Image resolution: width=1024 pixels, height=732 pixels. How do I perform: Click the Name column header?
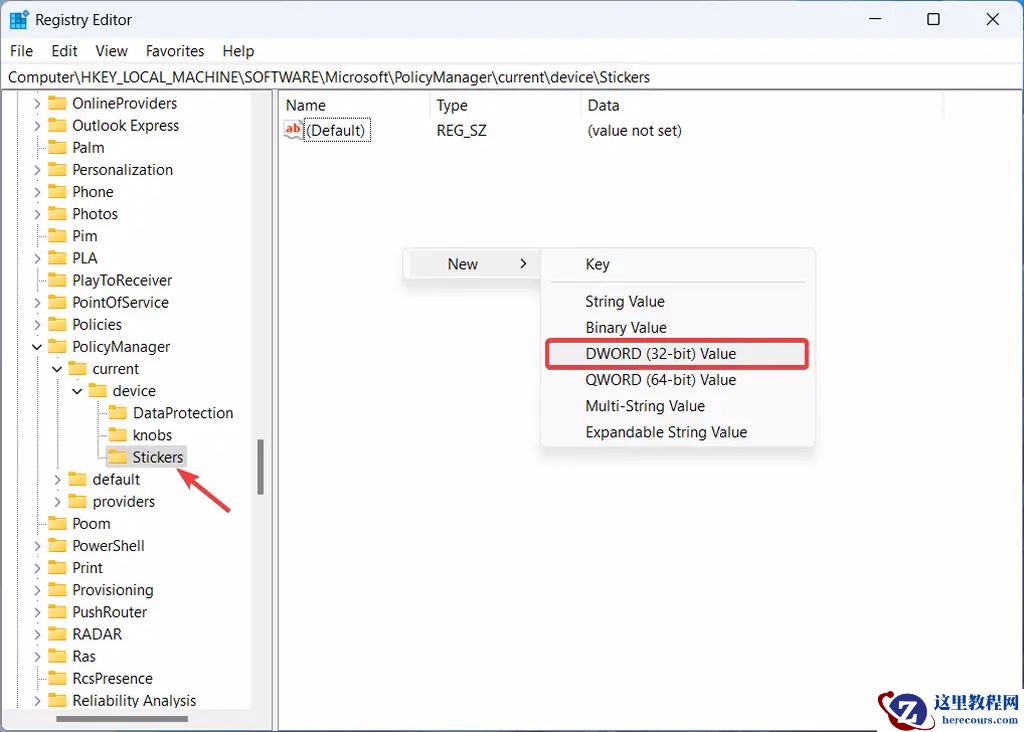click(306, 105)
